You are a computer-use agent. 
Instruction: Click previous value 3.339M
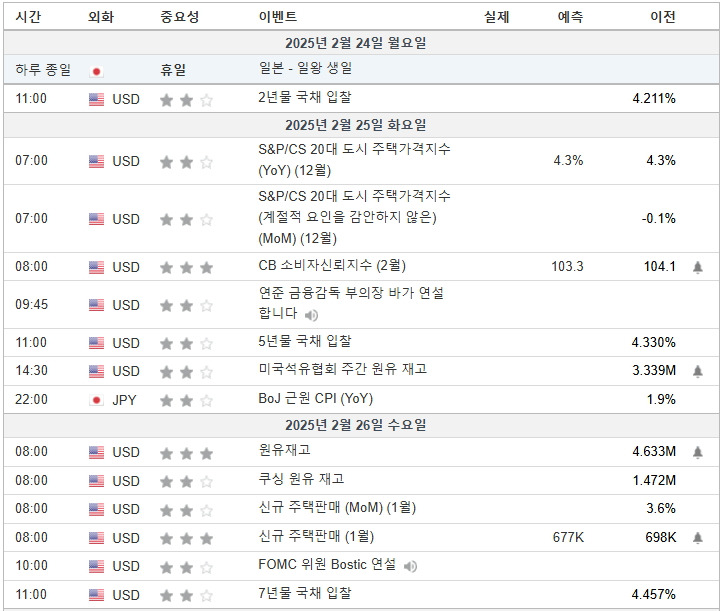(654, 370)
